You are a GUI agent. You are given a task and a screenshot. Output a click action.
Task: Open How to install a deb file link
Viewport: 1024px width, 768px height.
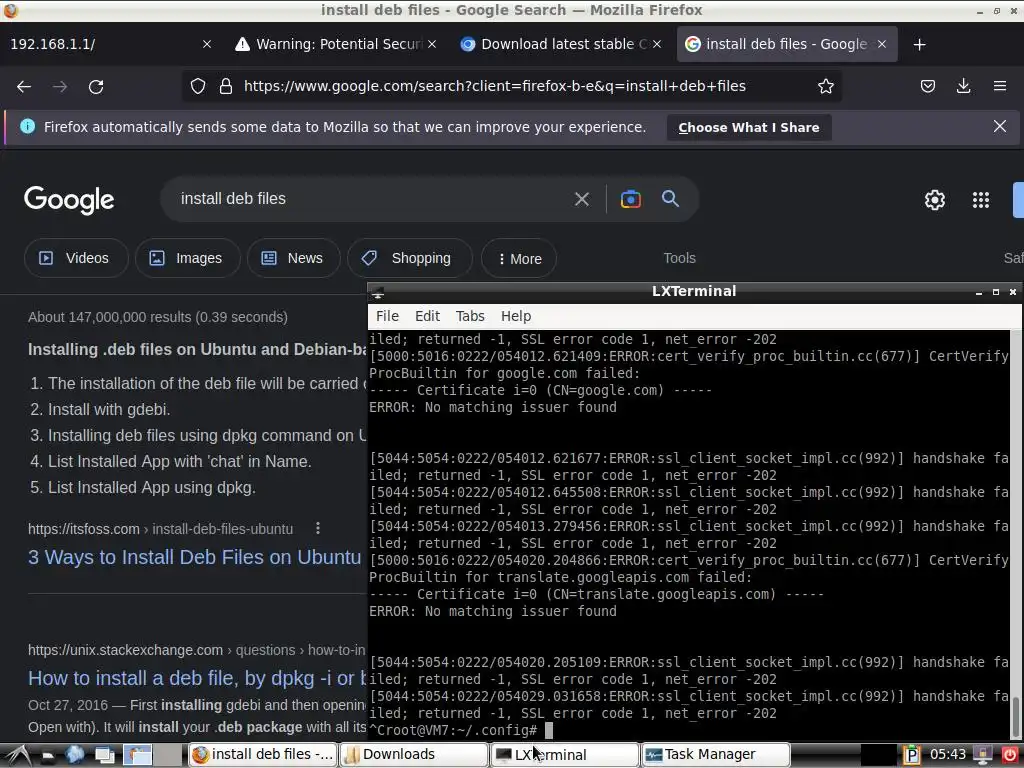click(197, 678)
